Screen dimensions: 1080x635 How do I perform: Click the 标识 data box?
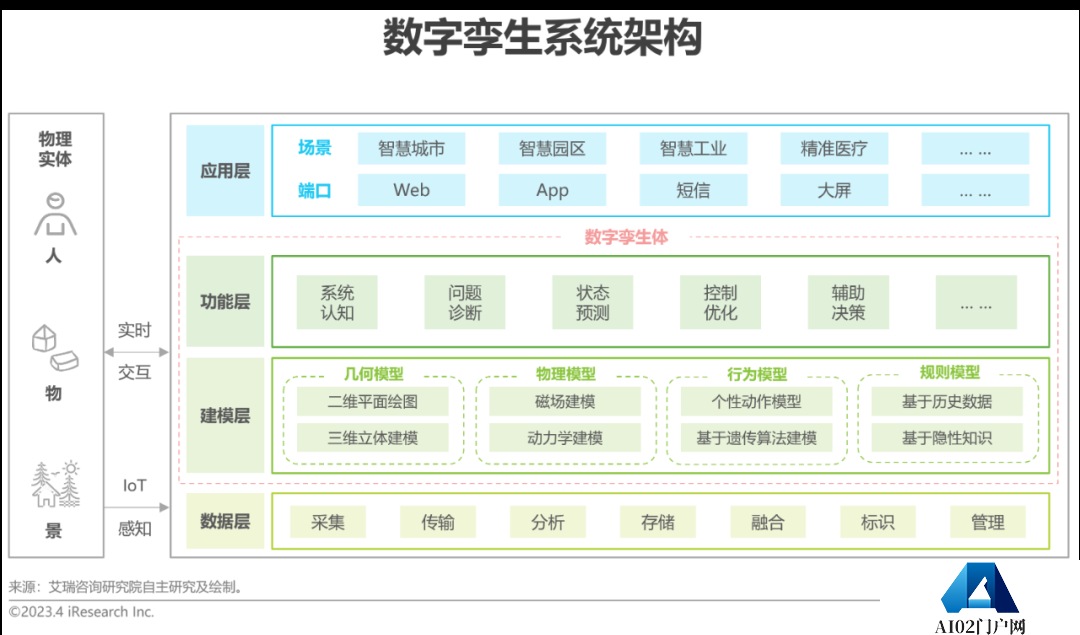878,522
